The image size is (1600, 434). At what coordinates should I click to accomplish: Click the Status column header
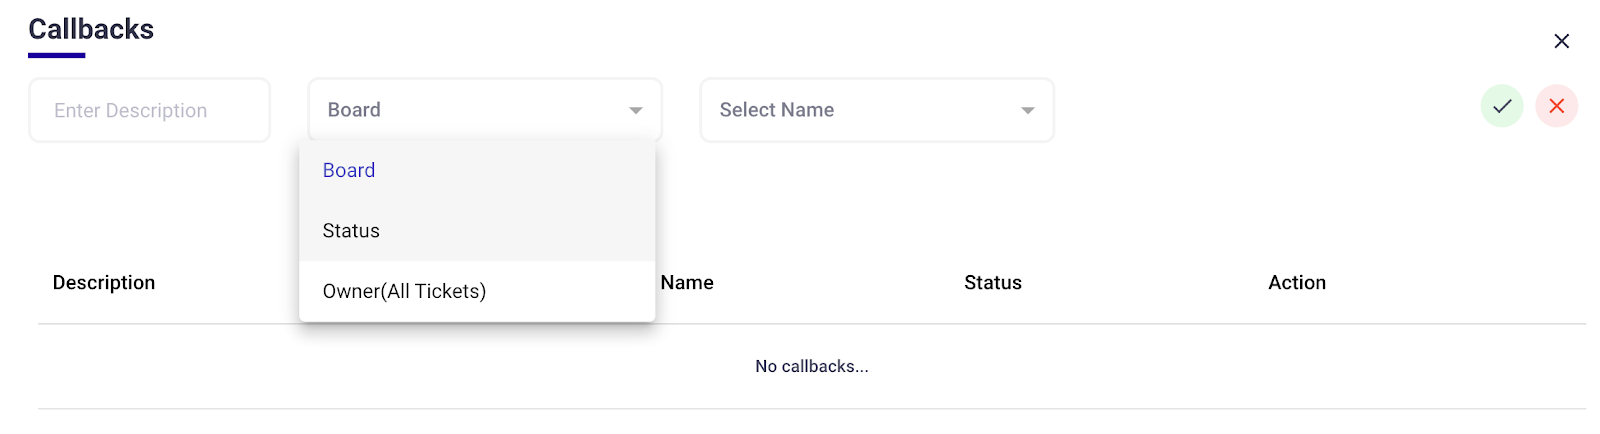coord(992,283)
